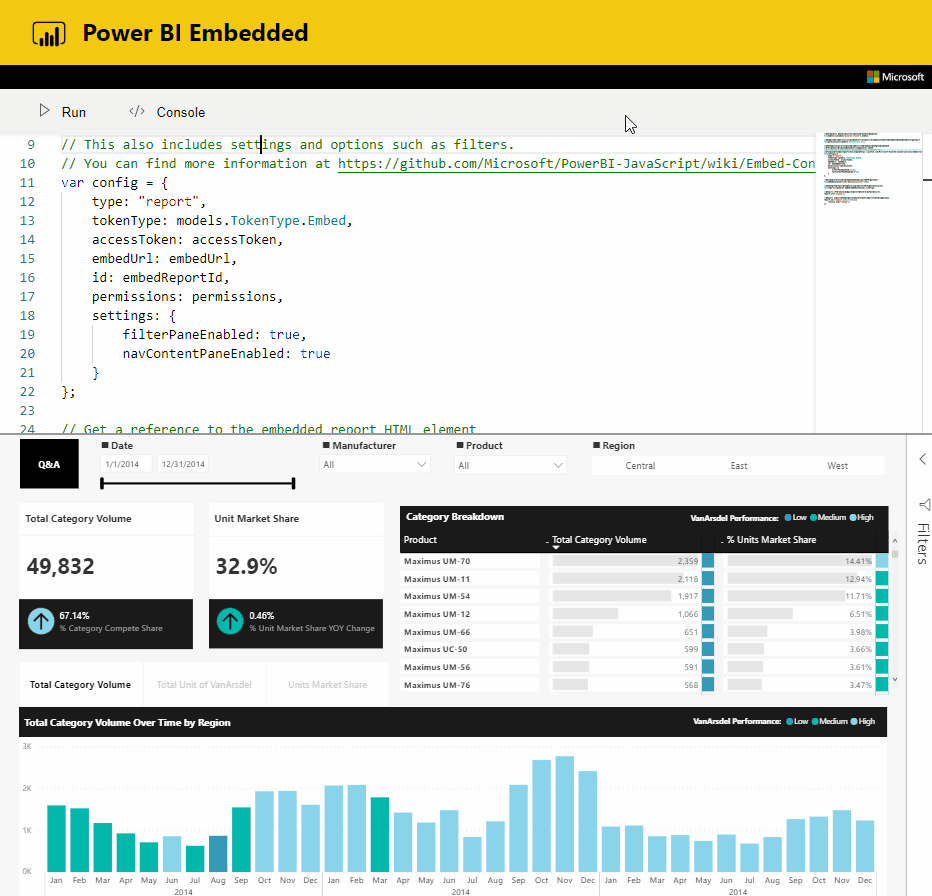Click the Medium legend swatch in the Over Time chart

click(815, 721)
